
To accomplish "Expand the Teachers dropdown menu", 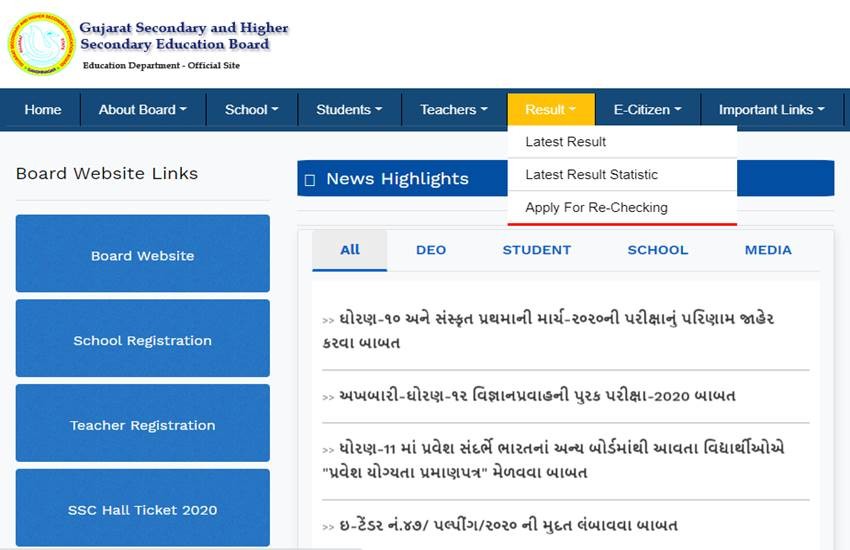I will pos(453,110).
